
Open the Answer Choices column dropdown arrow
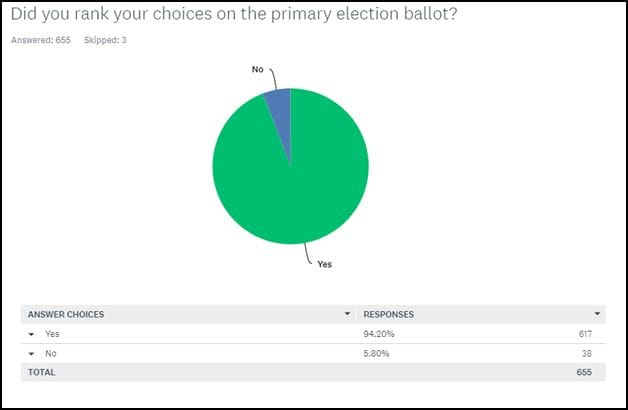(347, 314)
